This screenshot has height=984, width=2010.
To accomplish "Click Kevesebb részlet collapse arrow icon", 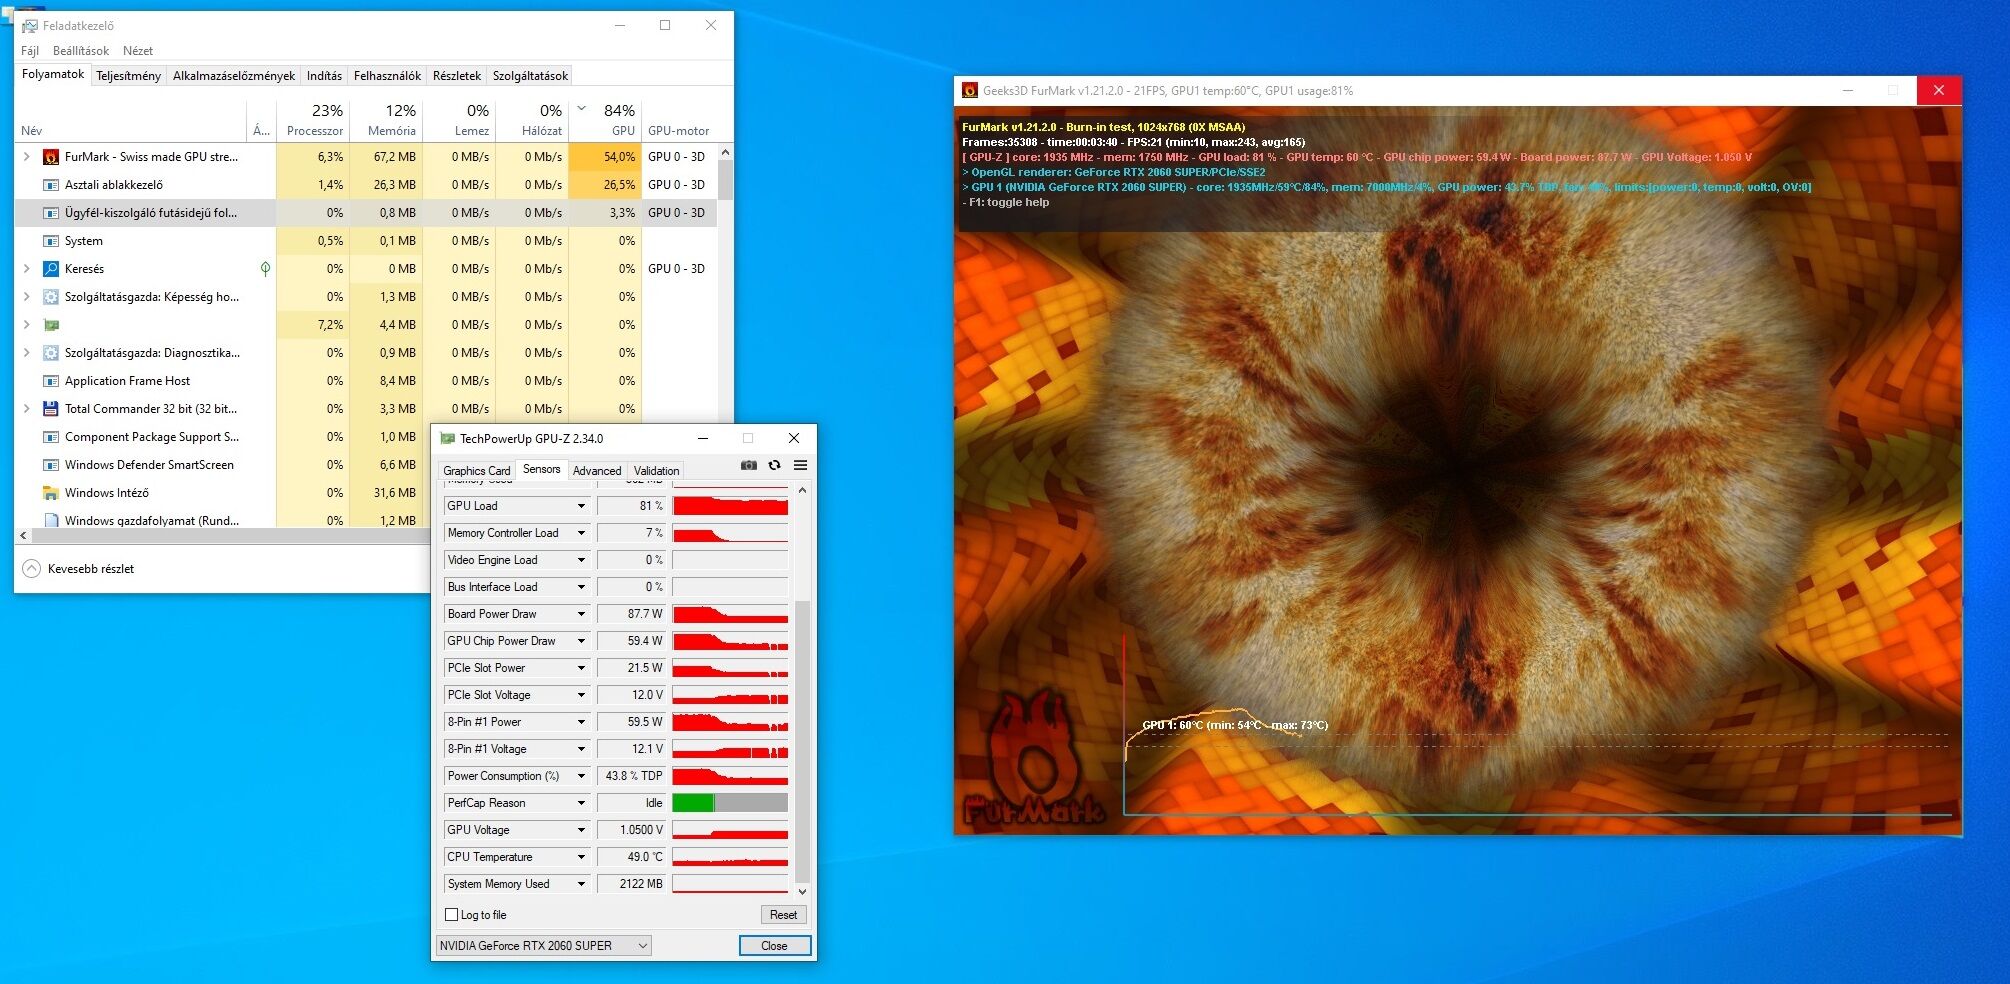I will point(31,569).
